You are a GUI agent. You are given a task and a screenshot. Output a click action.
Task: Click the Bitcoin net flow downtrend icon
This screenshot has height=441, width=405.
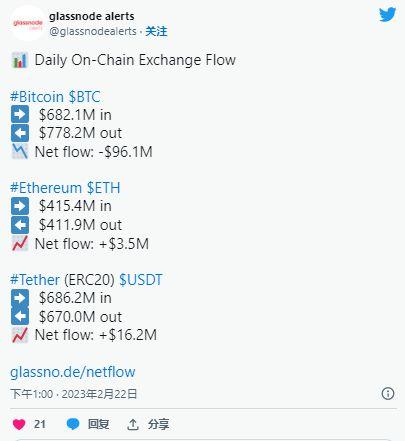20,152
